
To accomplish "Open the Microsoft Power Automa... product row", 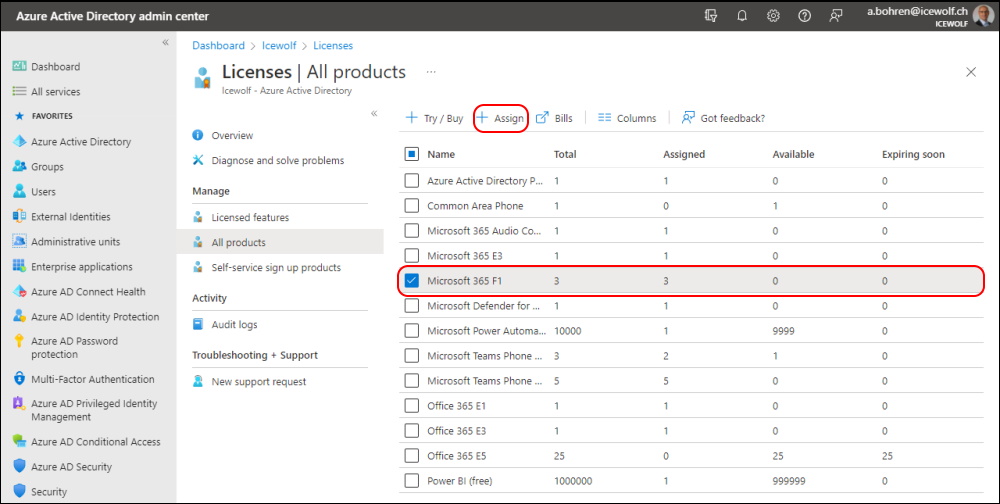I will coord(691,330).
